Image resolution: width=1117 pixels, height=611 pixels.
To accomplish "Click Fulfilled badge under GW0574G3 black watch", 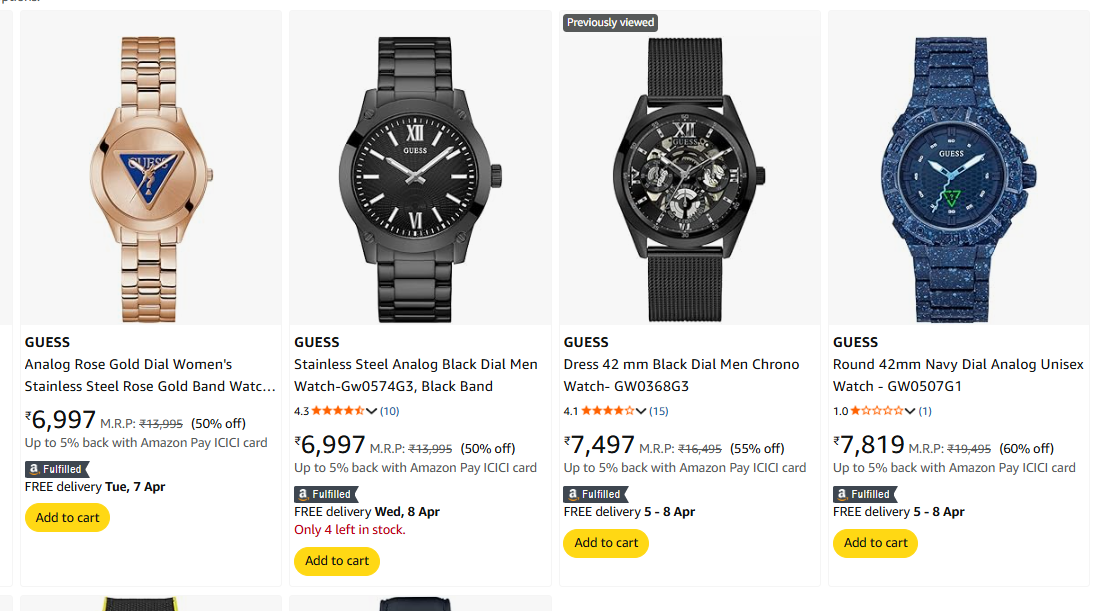I will 326,494.
